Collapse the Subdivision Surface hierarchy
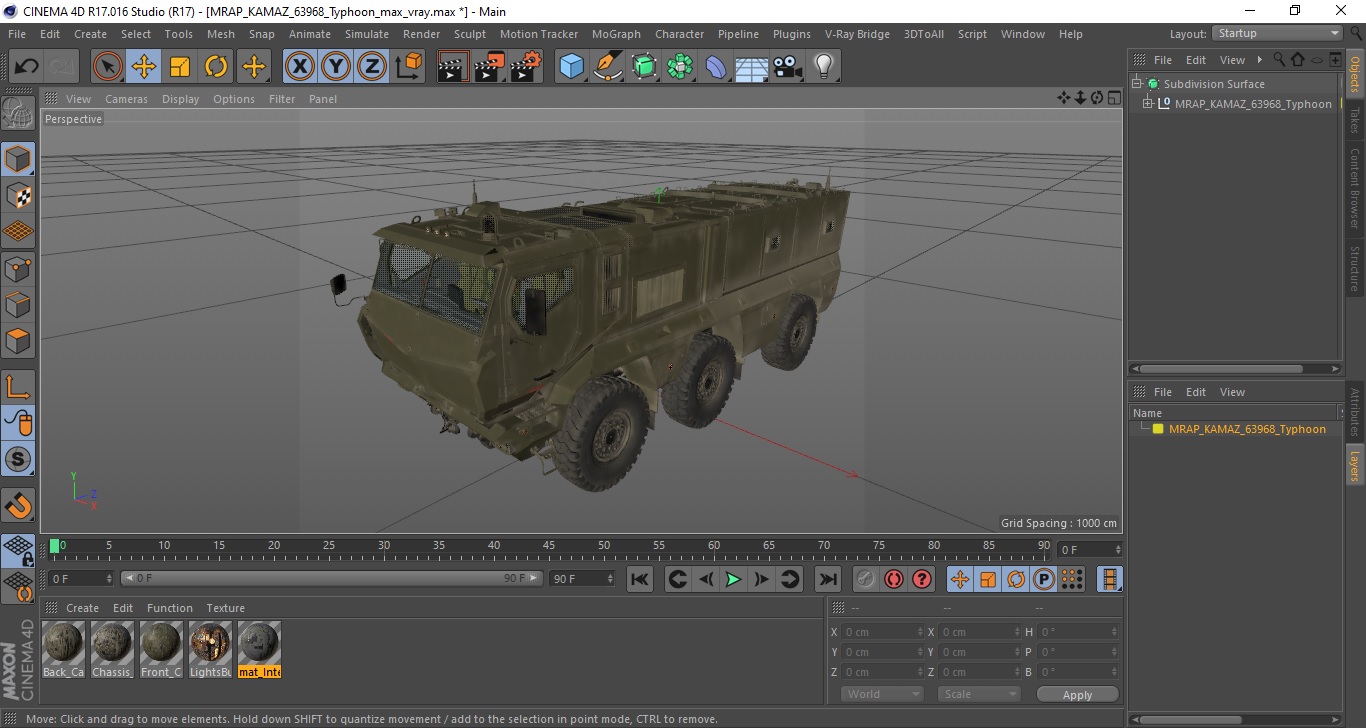This screenshot has width=1366, height=728. (1137, 84)
